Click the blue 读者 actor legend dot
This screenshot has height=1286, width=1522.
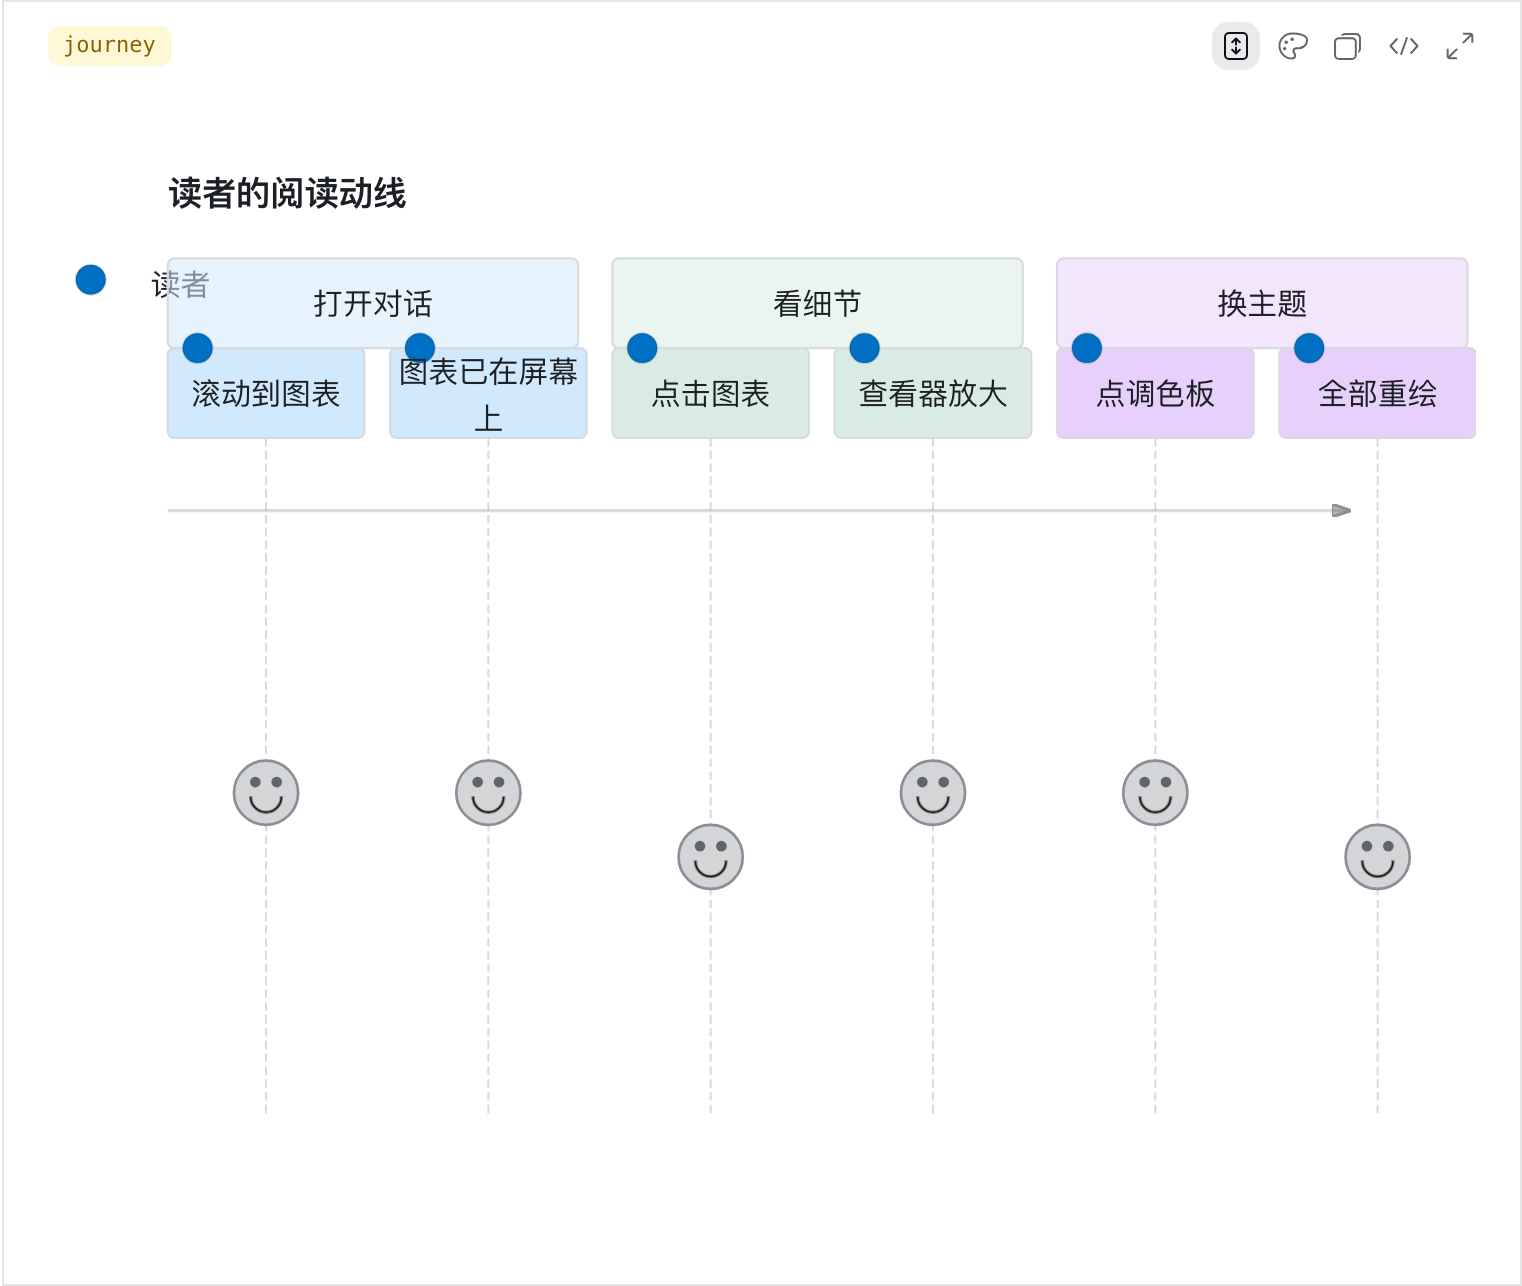(x=91, y=280)
